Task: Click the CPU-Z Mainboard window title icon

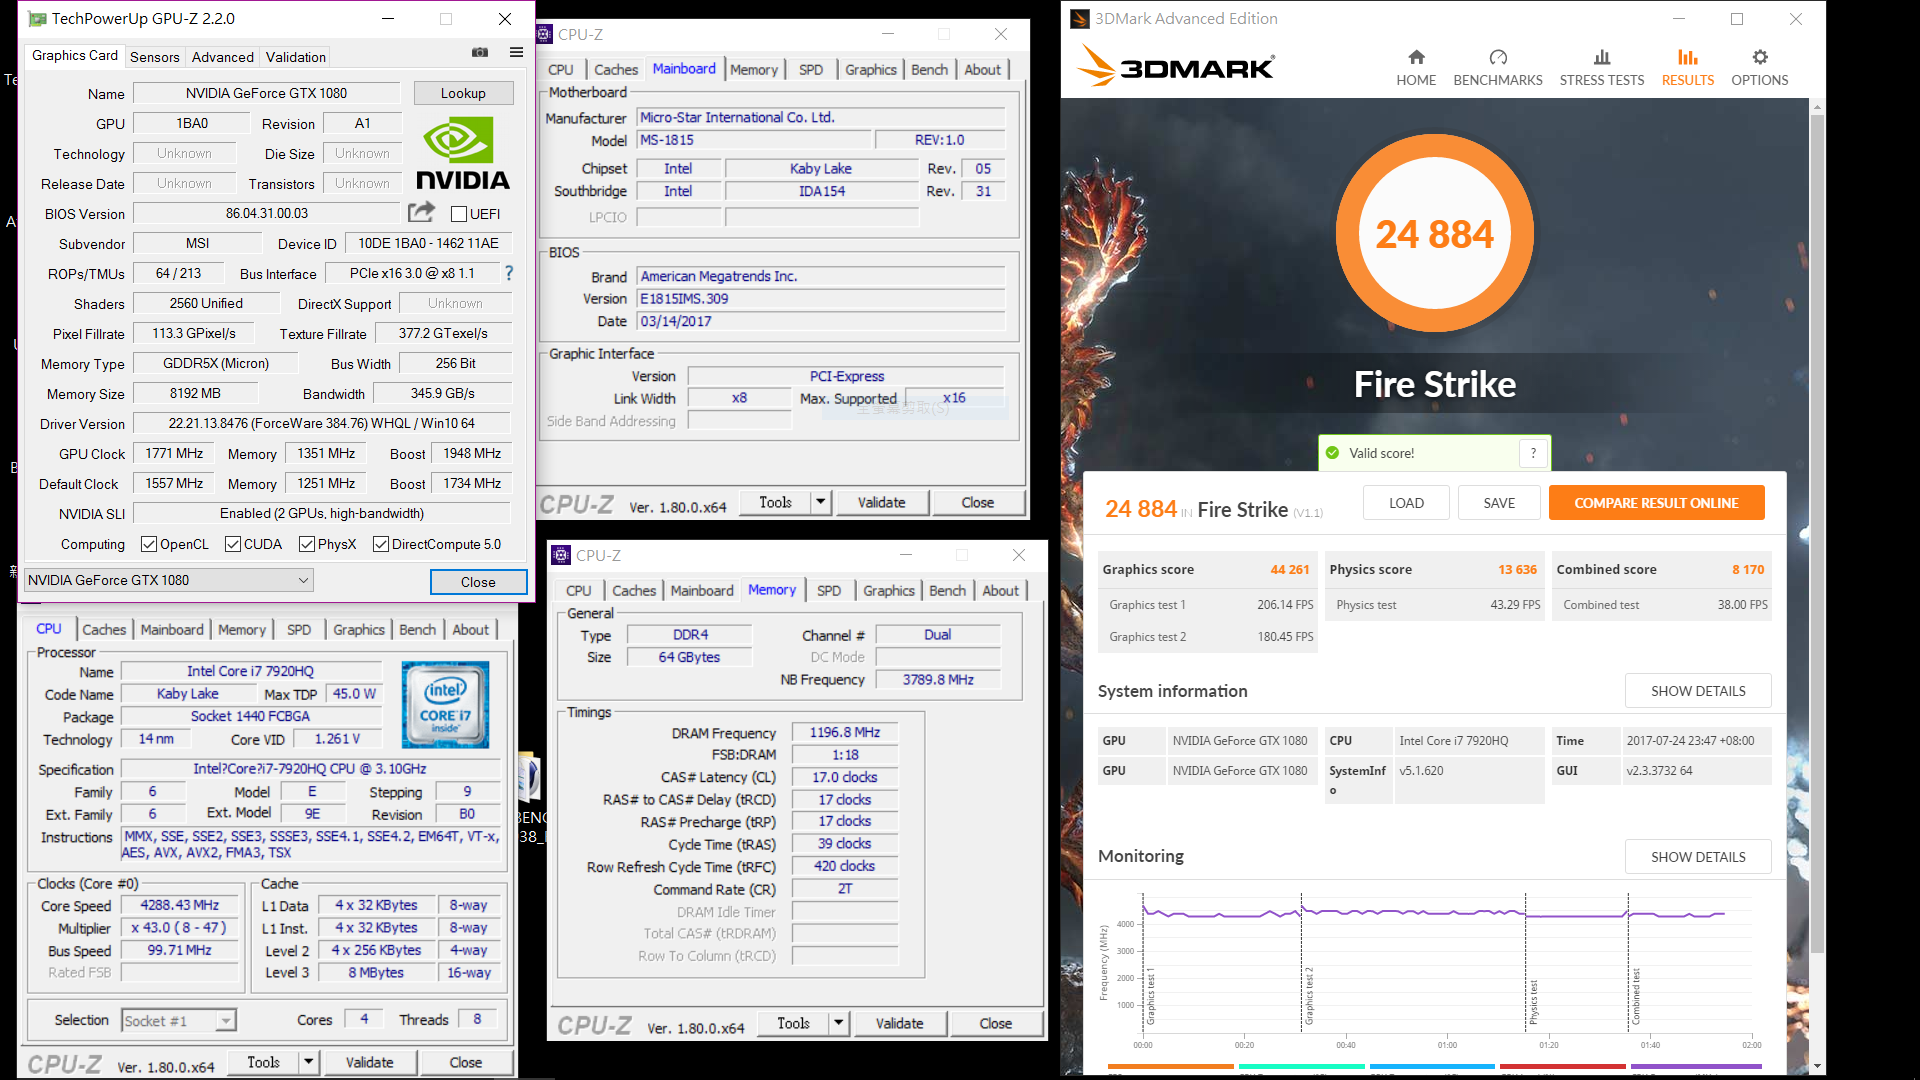Action: pos(544,34)
